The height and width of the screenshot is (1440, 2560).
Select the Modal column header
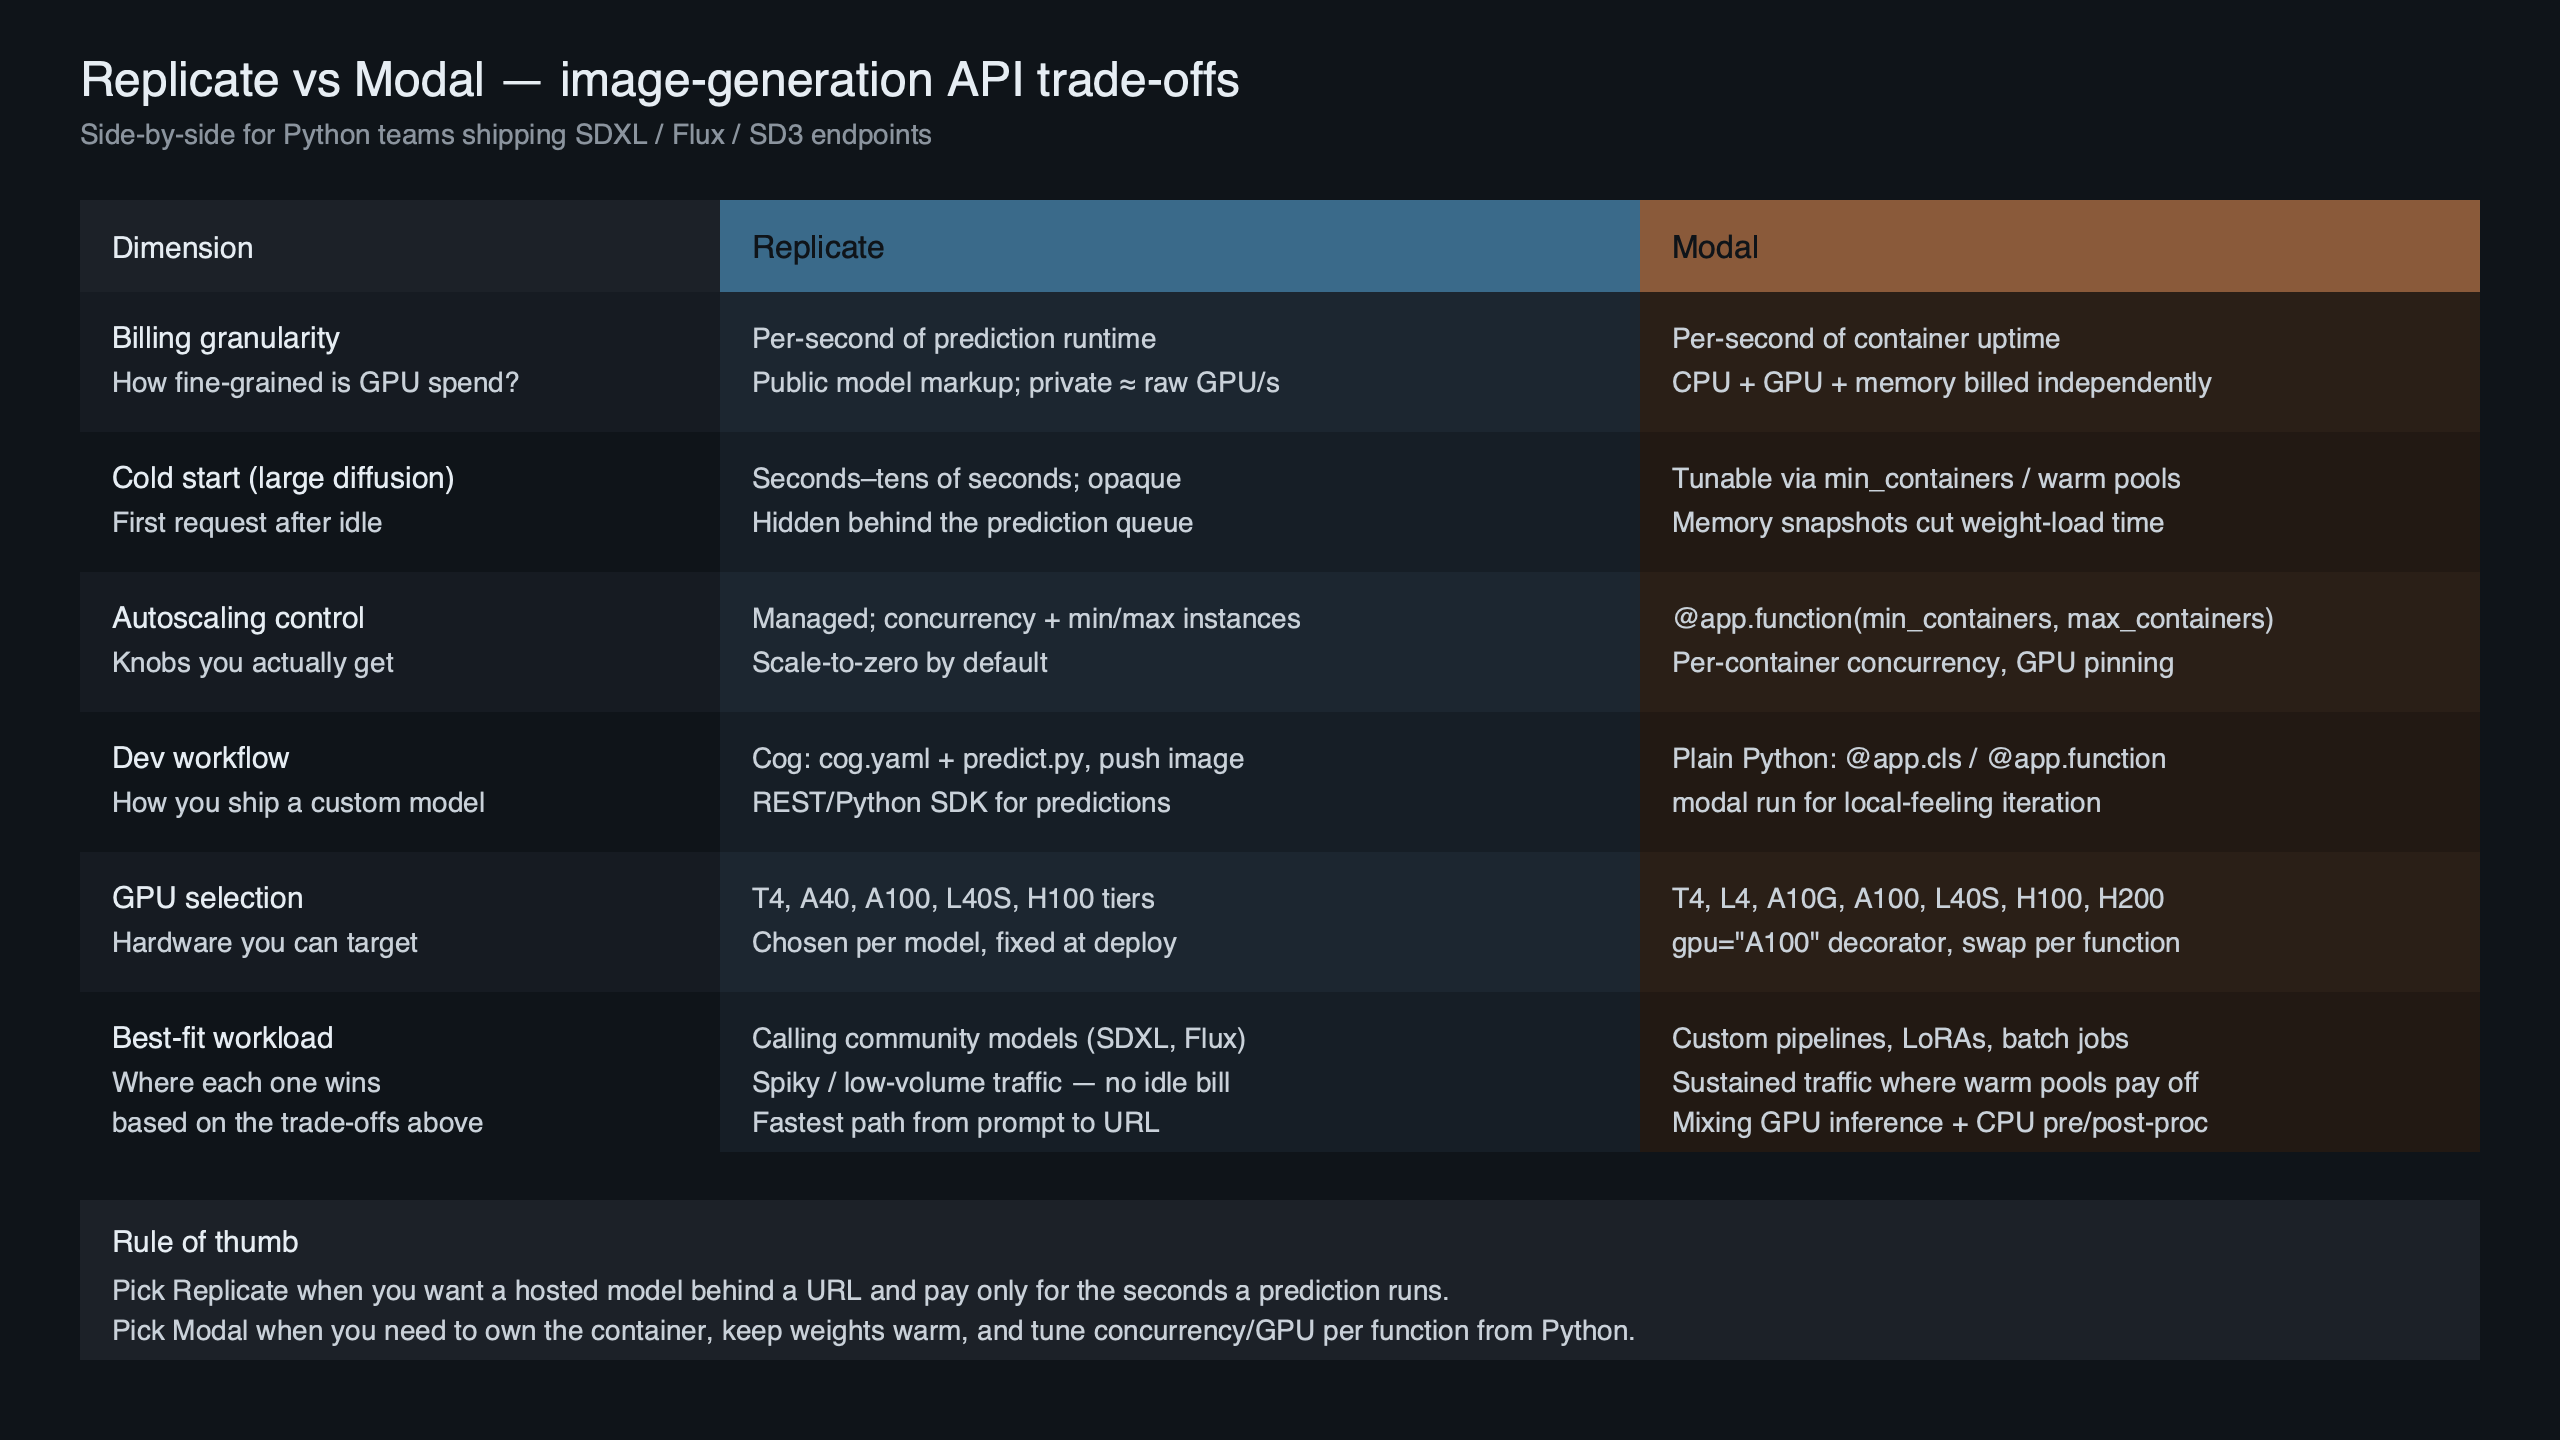point(1715,247)
